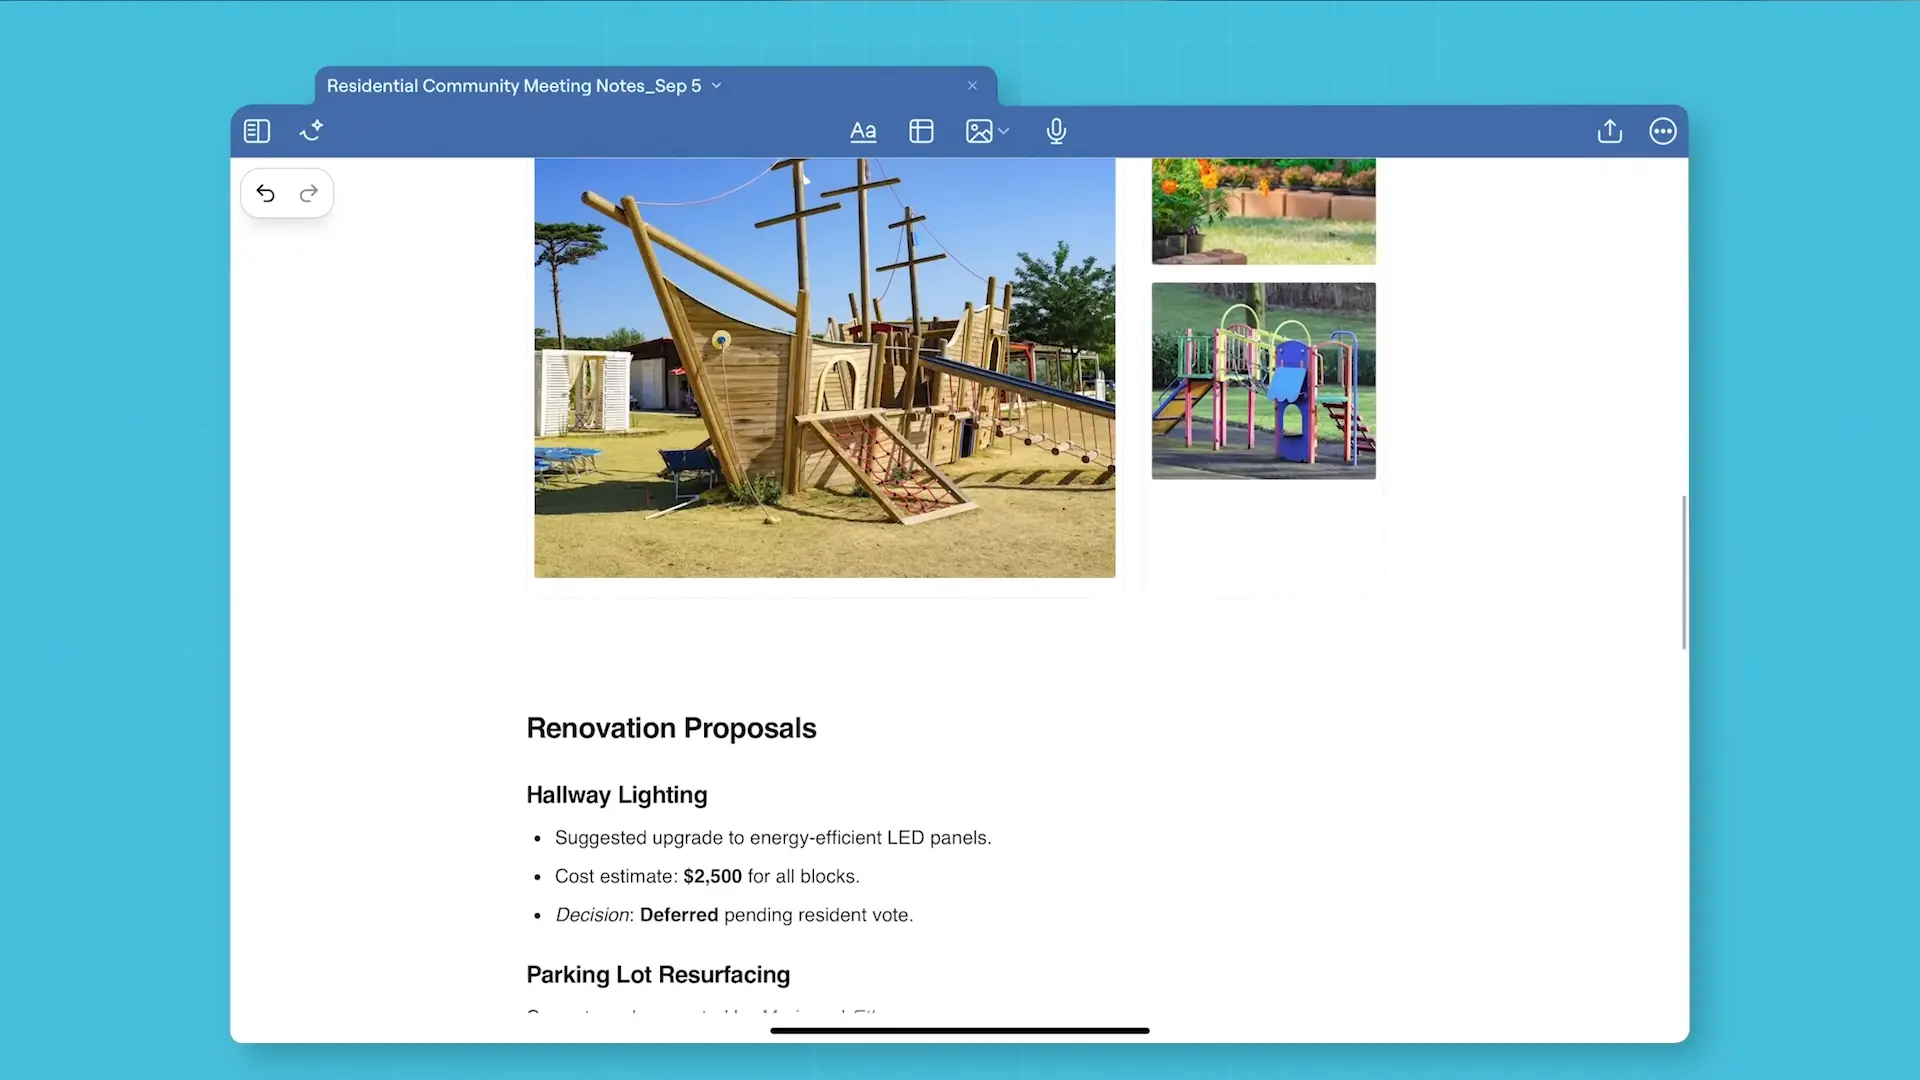
Task: Open the AI sparkle assistant tool
Action: click(x=311, y=131)
